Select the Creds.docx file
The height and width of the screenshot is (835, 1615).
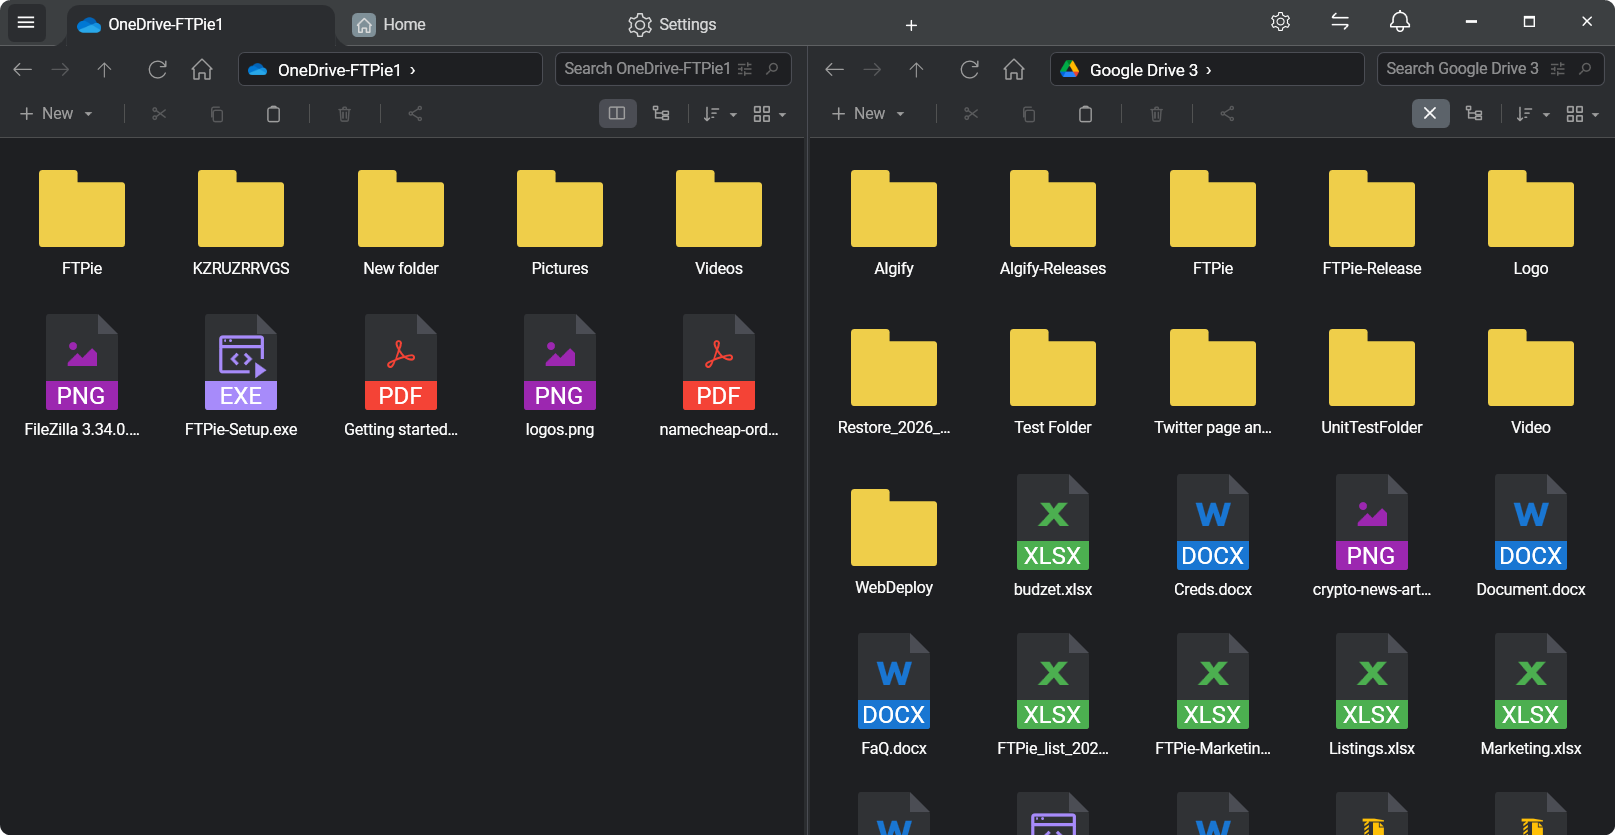point(1213,536)
